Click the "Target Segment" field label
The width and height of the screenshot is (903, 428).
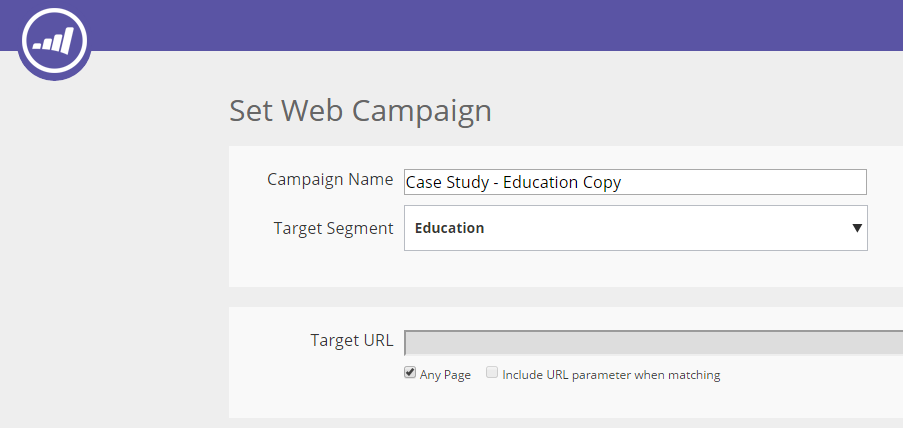[333, 228]
